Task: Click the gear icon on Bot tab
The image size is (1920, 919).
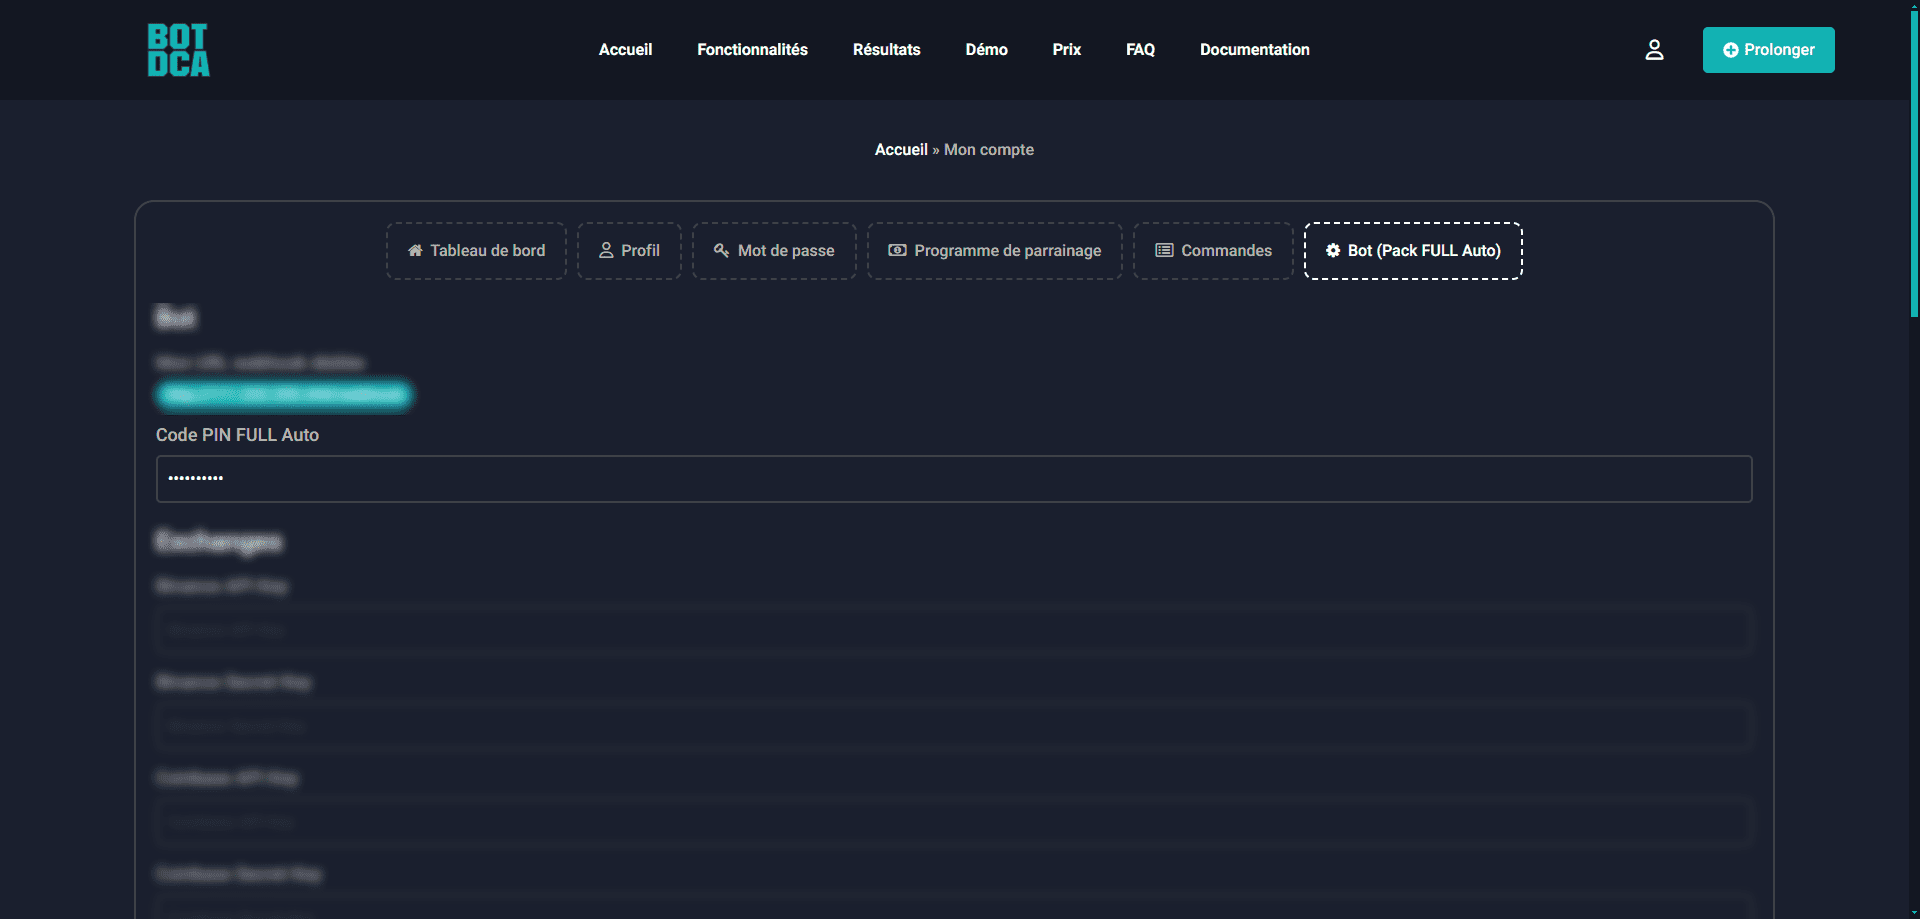Action: (1333, 251)
